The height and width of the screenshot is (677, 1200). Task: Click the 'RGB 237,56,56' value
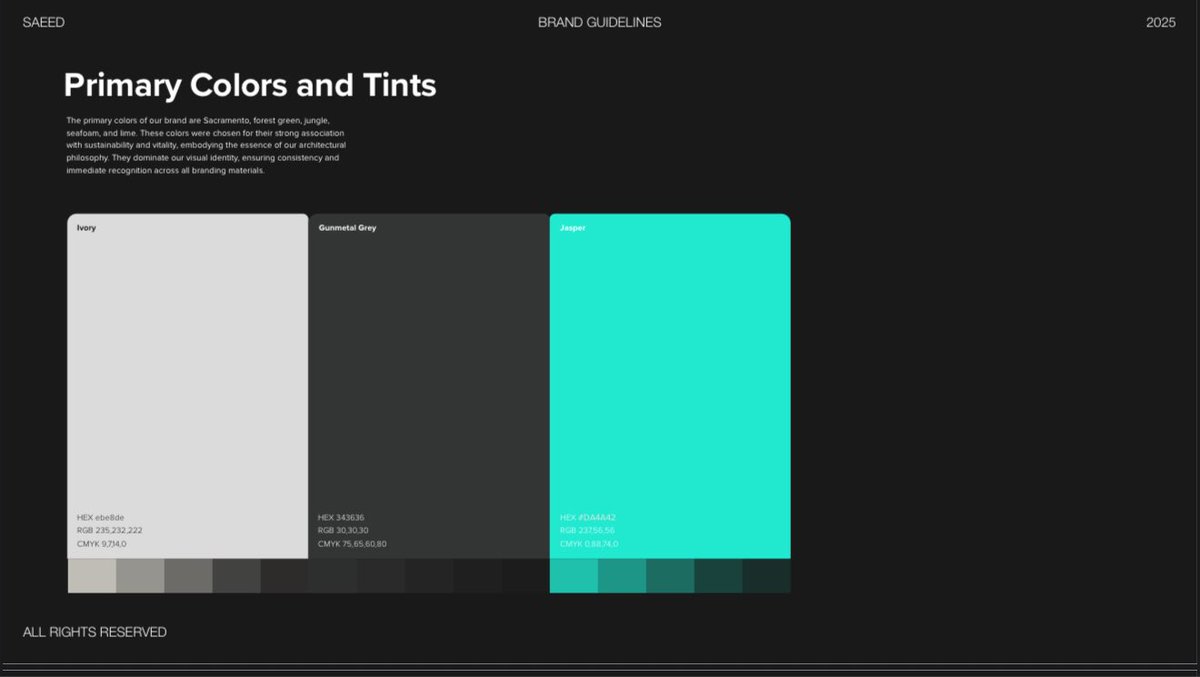coord(587,530)
